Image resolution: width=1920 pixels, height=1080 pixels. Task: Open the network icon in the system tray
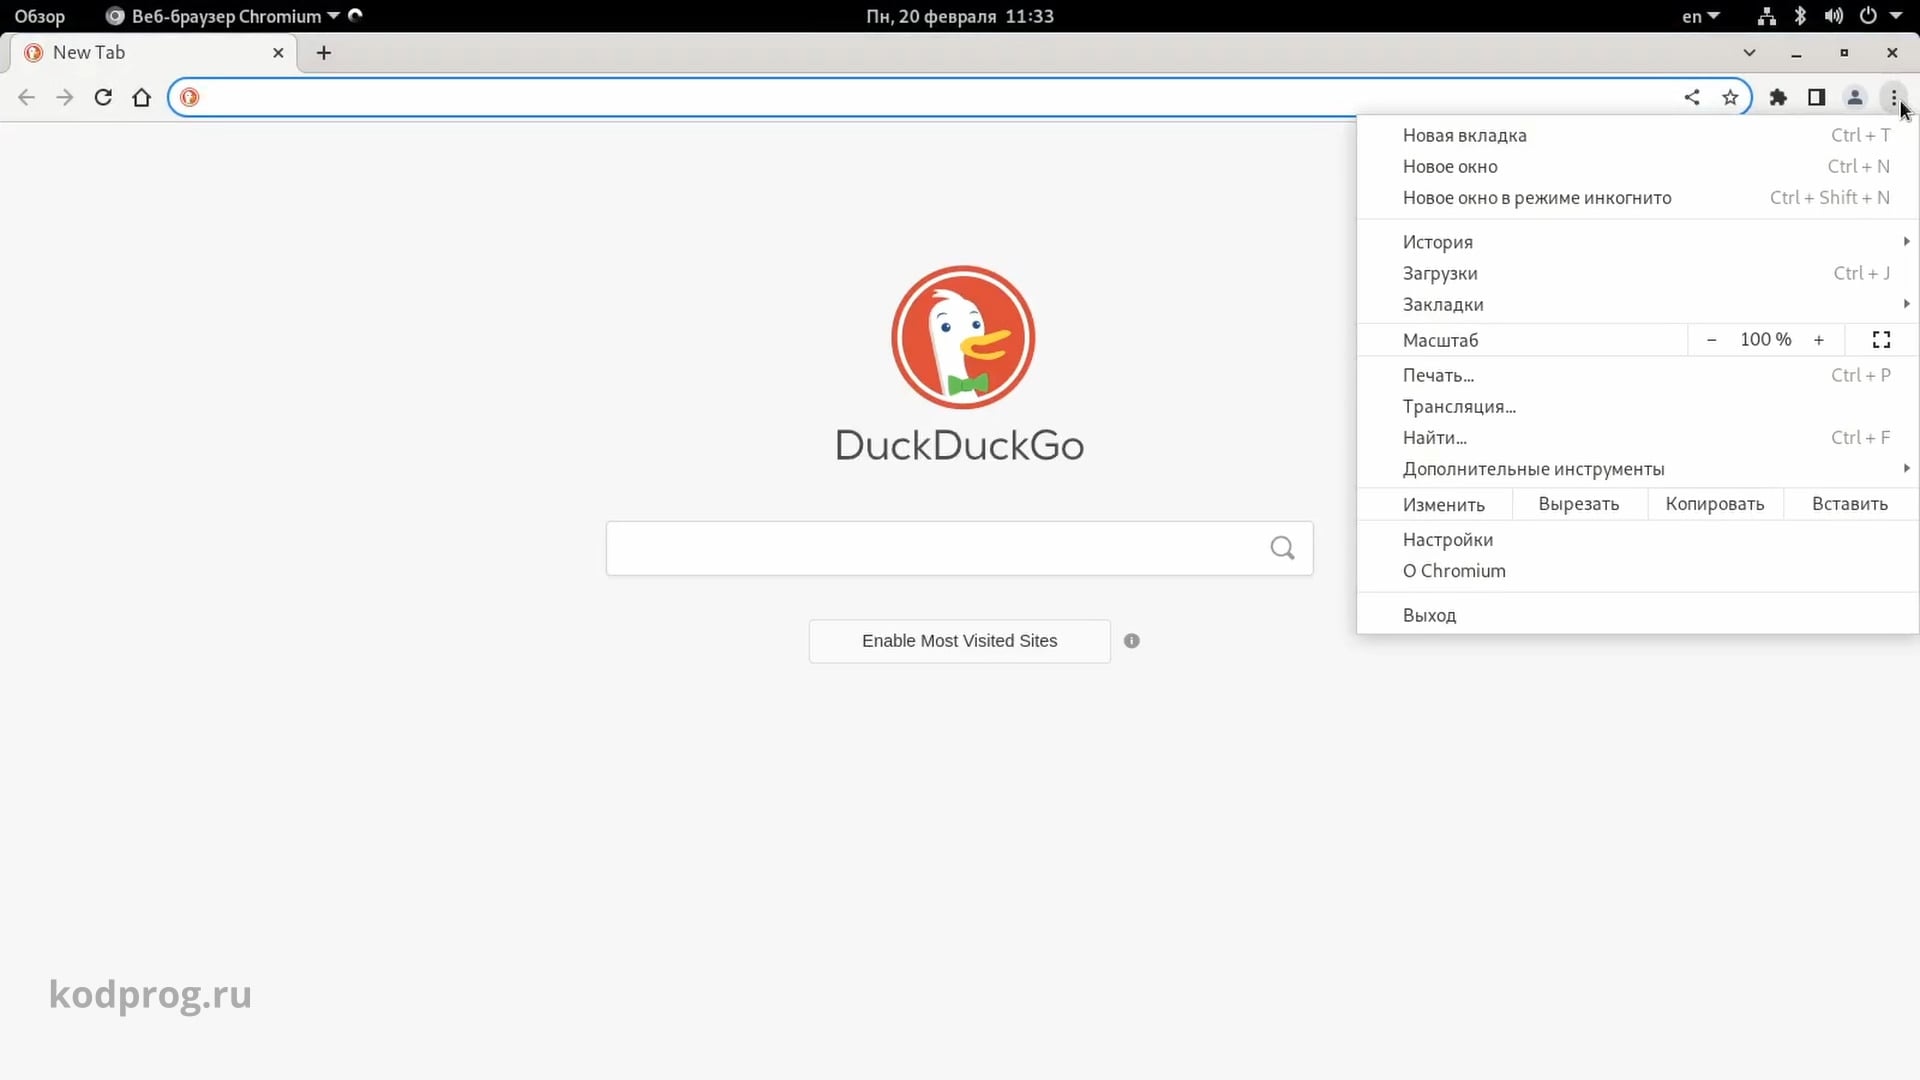[x=1767, y=16]
